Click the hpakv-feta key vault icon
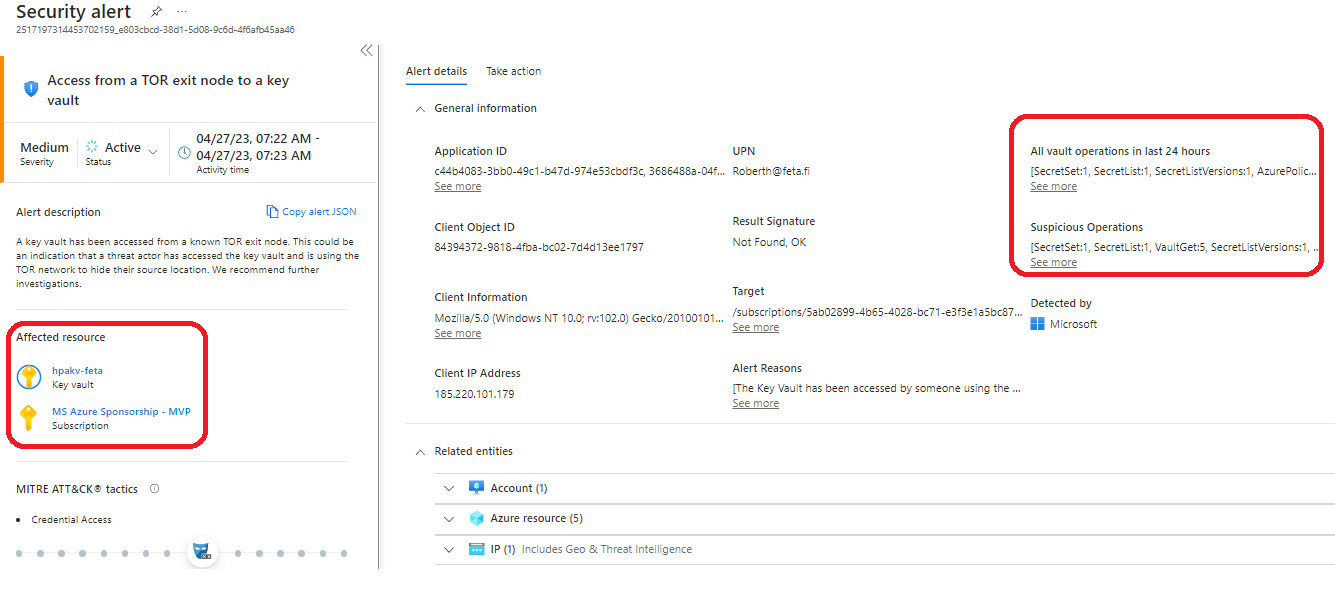Viewport: 1335px width, 599px height. coord(30,377)
